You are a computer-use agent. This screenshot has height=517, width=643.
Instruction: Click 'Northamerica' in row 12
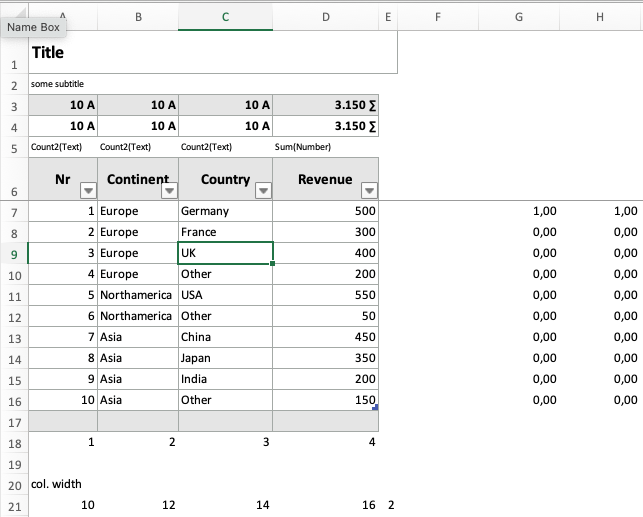pyautogui.click(x=138, y=316)
